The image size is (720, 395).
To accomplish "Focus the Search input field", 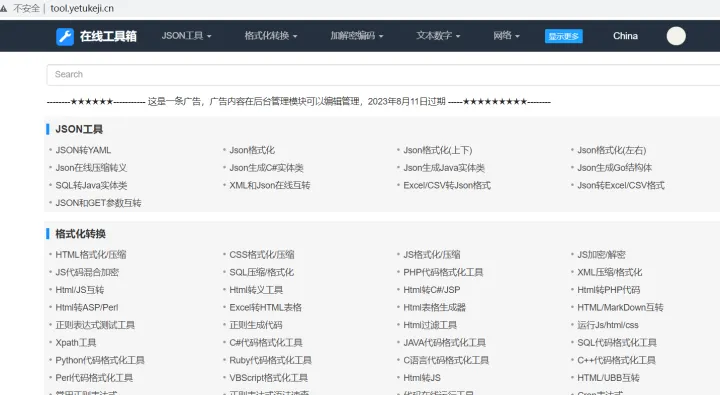I will click(x=383, y=74).
